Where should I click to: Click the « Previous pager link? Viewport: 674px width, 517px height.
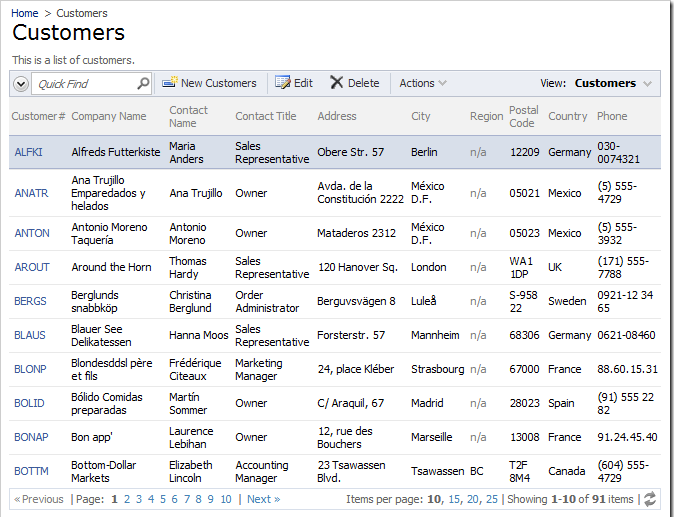coord(39,499)
